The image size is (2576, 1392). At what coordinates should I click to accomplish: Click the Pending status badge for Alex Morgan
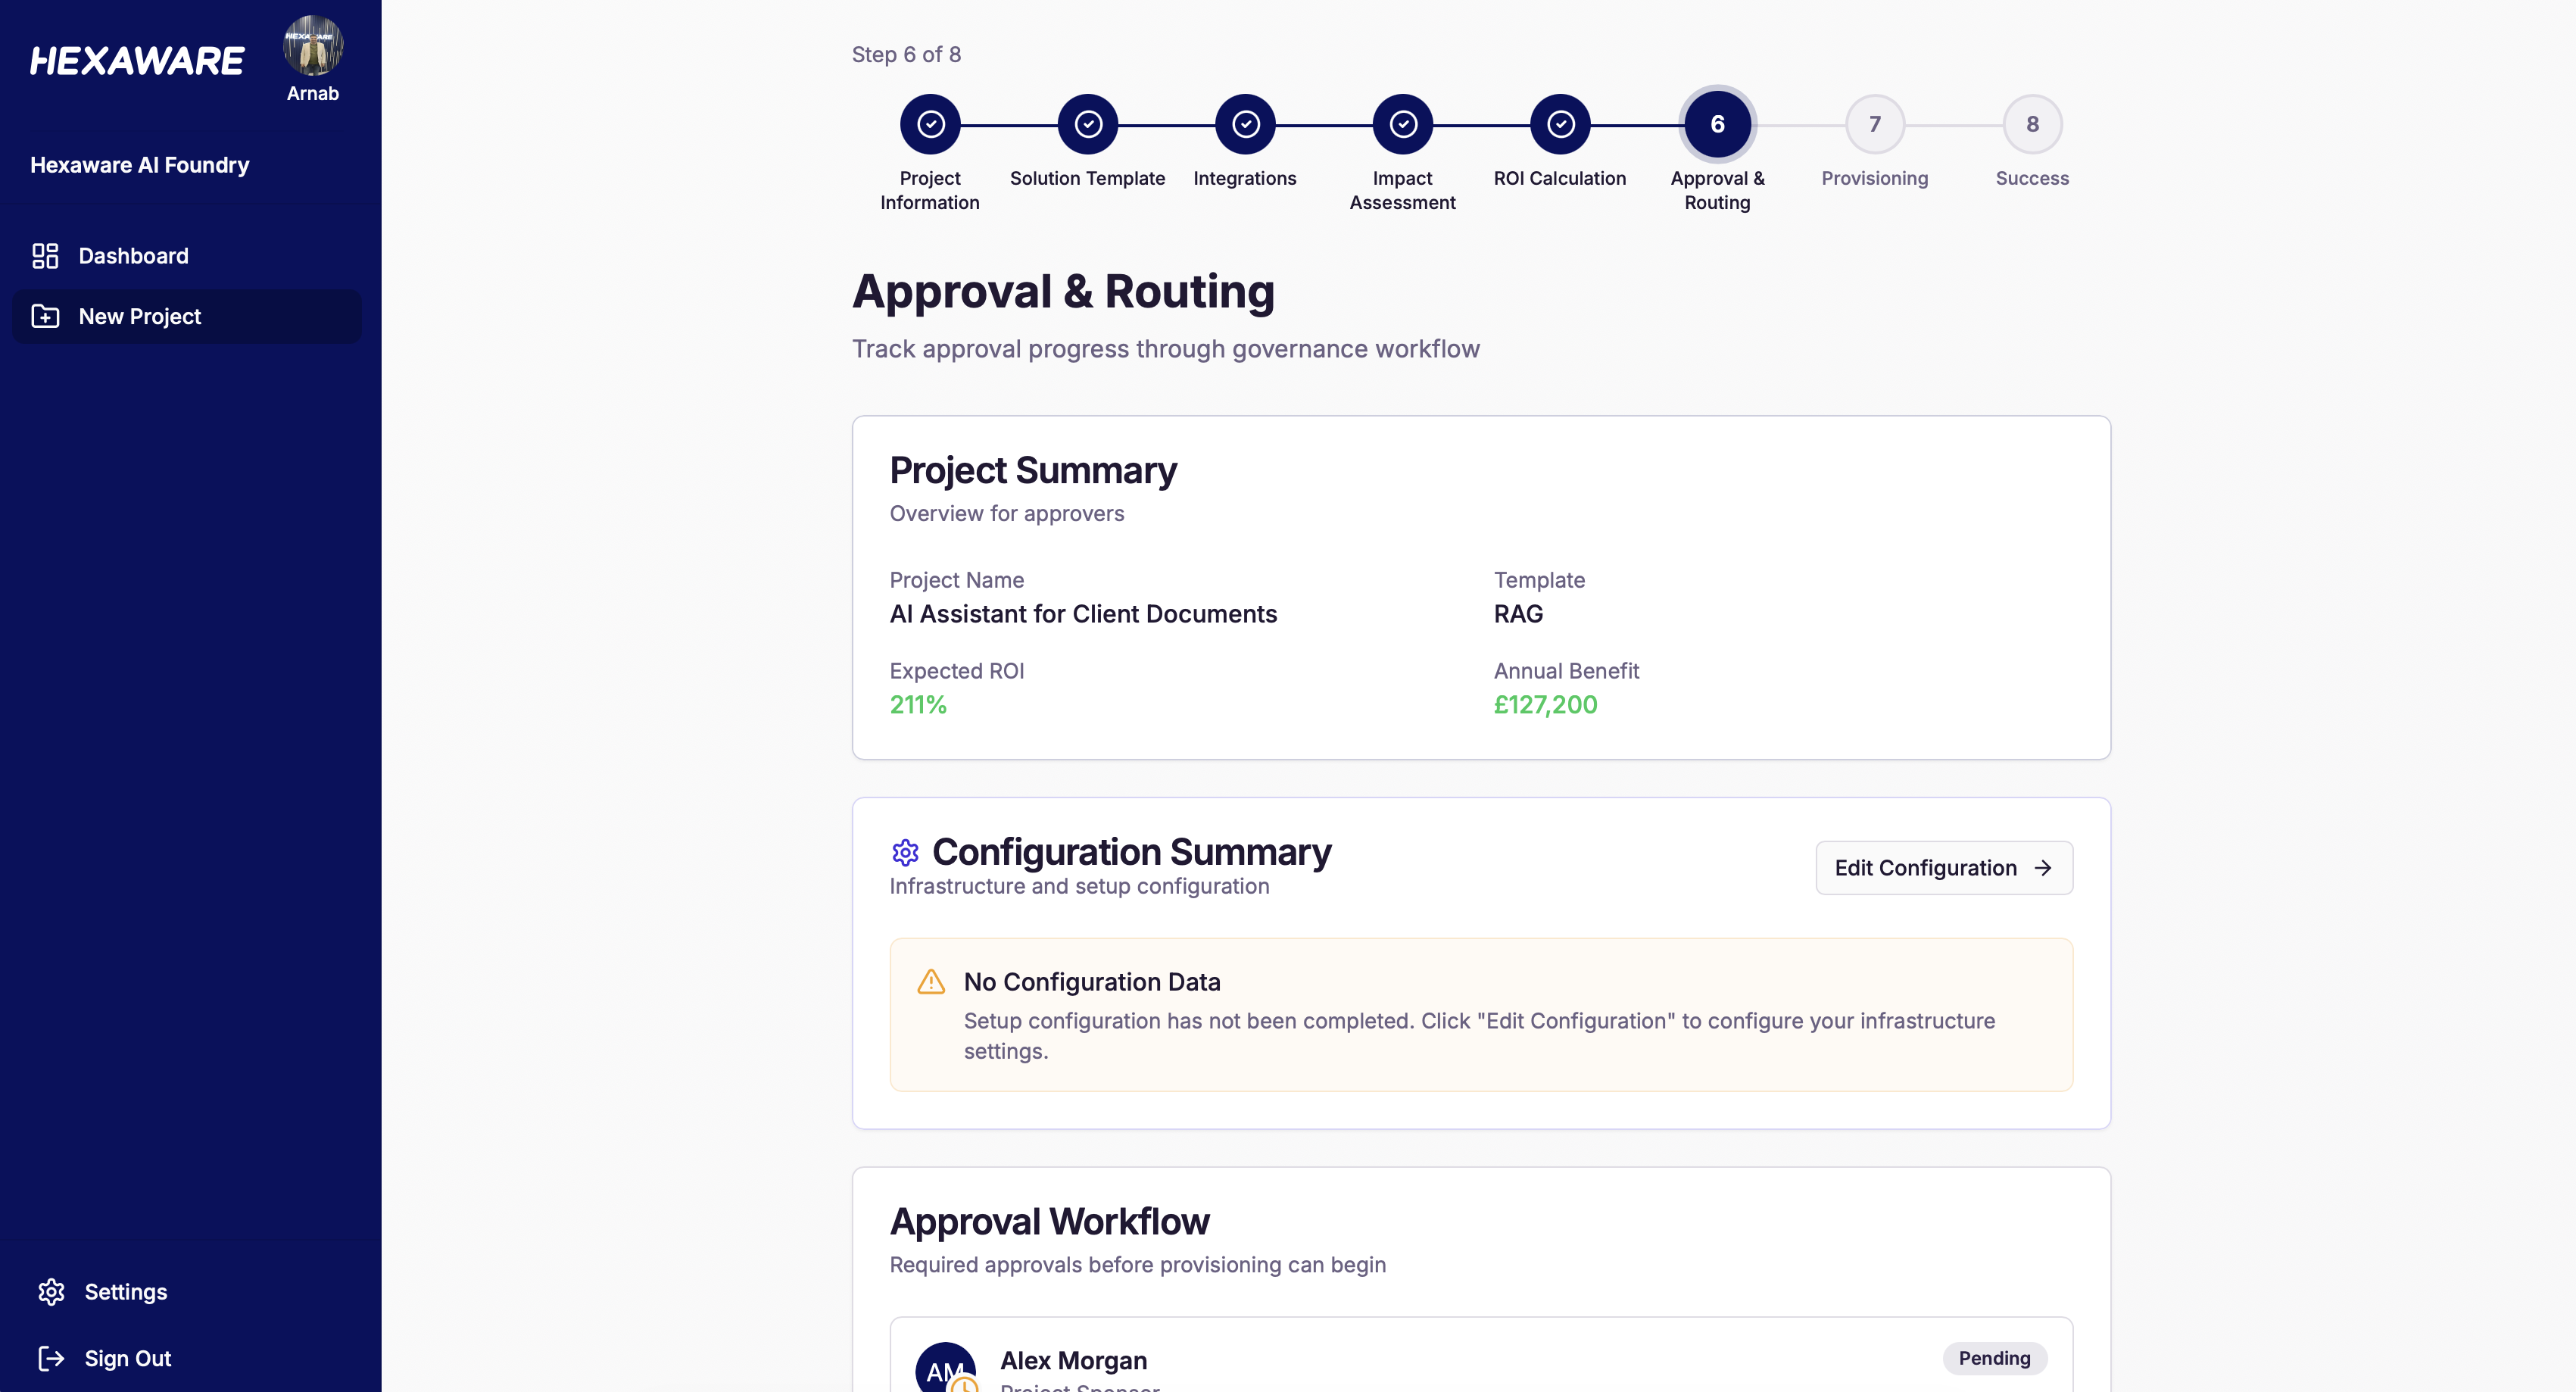[x=1992, y=1358]
